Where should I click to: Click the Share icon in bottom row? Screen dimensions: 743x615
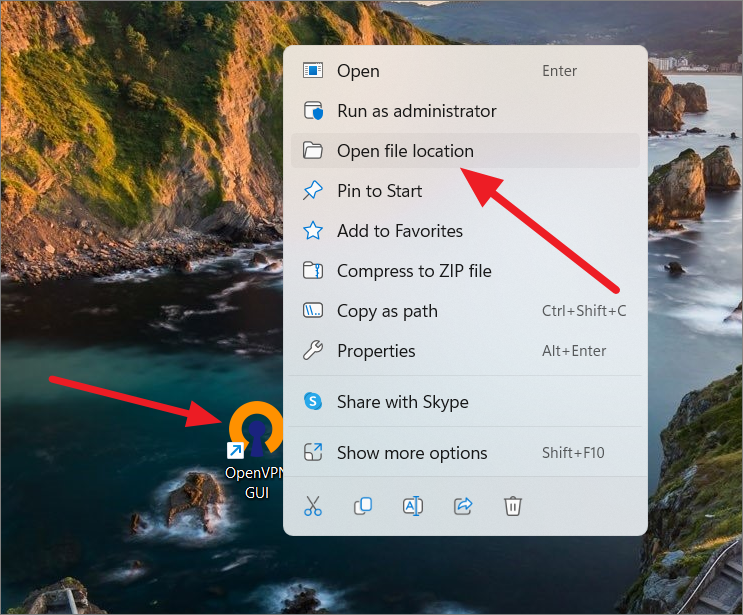(x=463, y=506)
